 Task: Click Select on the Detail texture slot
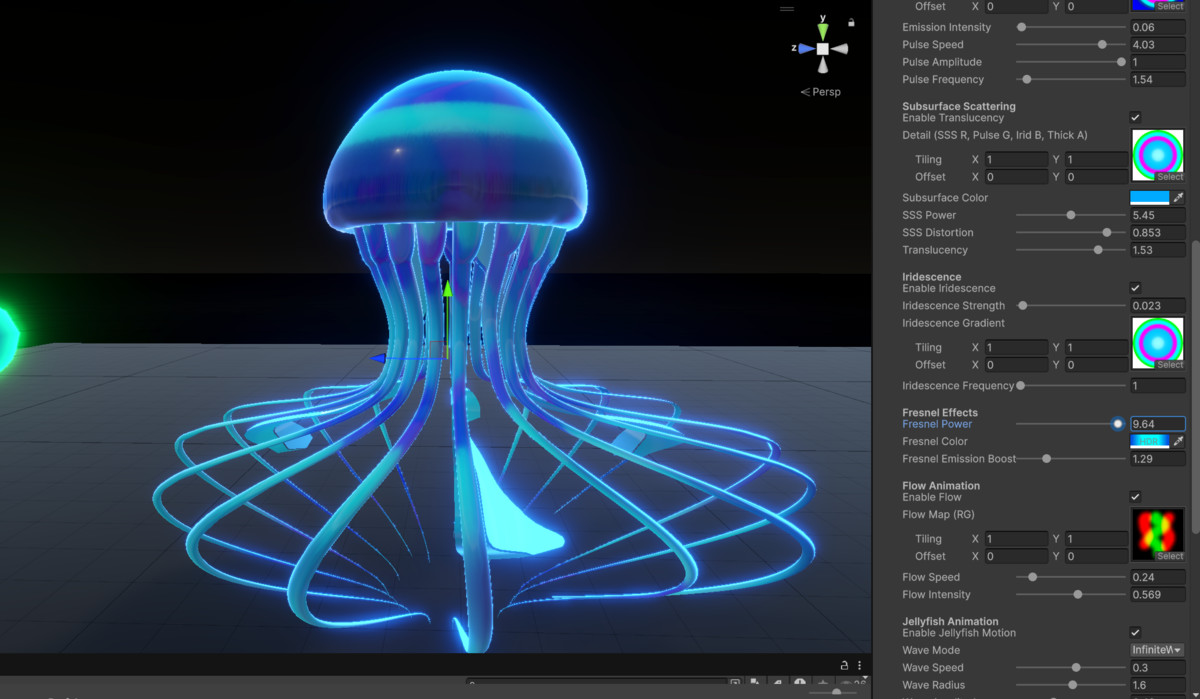(1170, 177)
